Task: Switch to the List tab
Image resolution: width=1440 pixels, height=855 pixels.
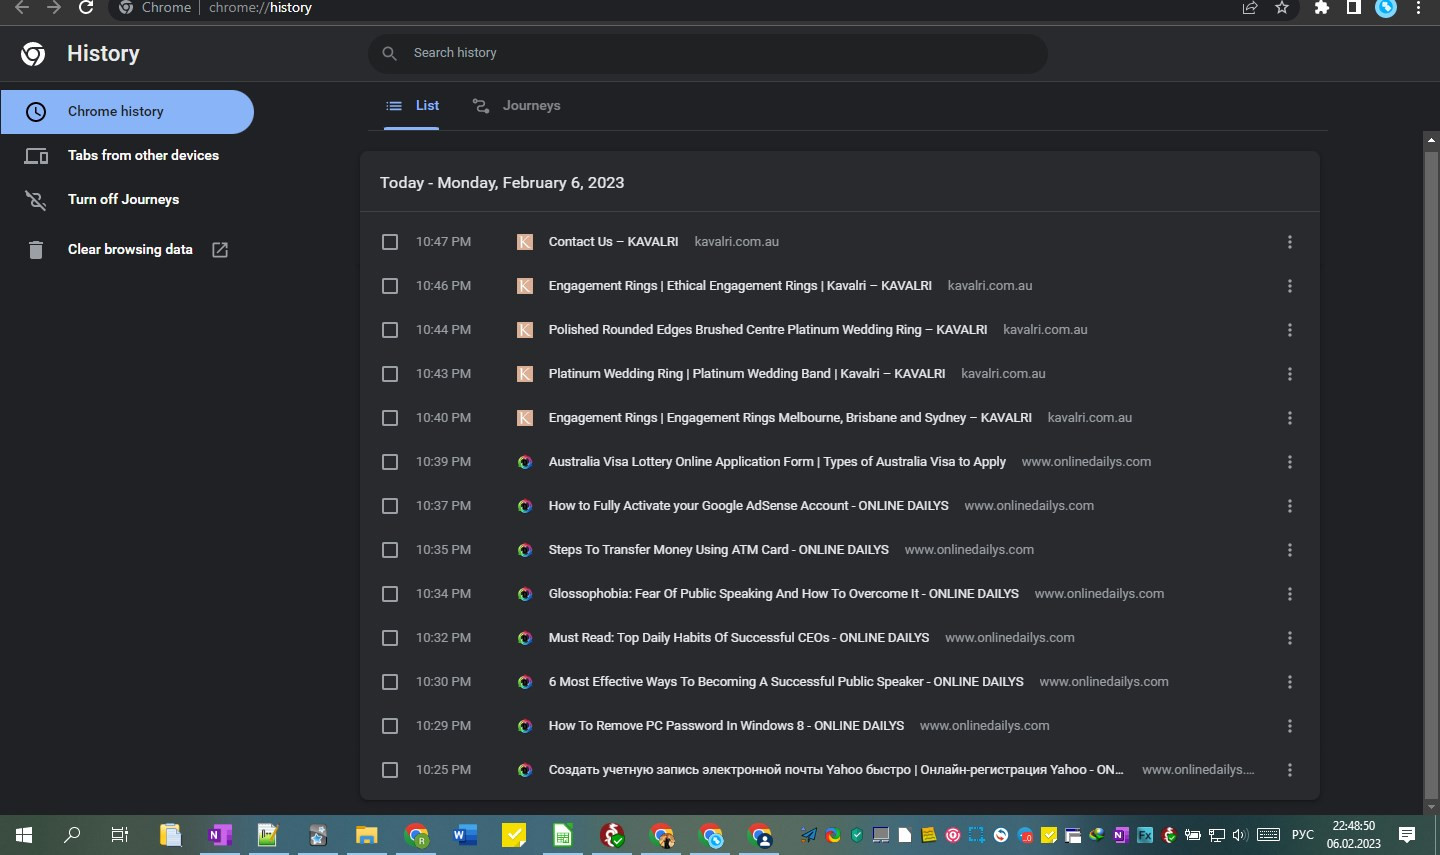Action: point(412,106)
